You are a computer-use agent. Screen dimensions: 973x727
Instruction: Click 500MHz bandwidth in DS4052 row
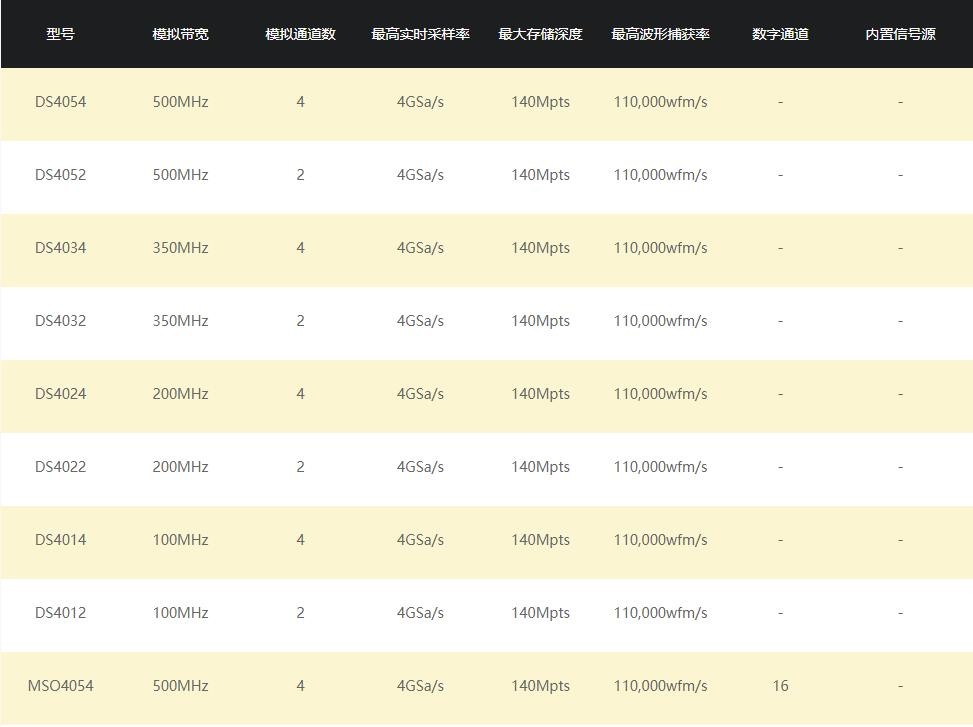coord(181,175)
